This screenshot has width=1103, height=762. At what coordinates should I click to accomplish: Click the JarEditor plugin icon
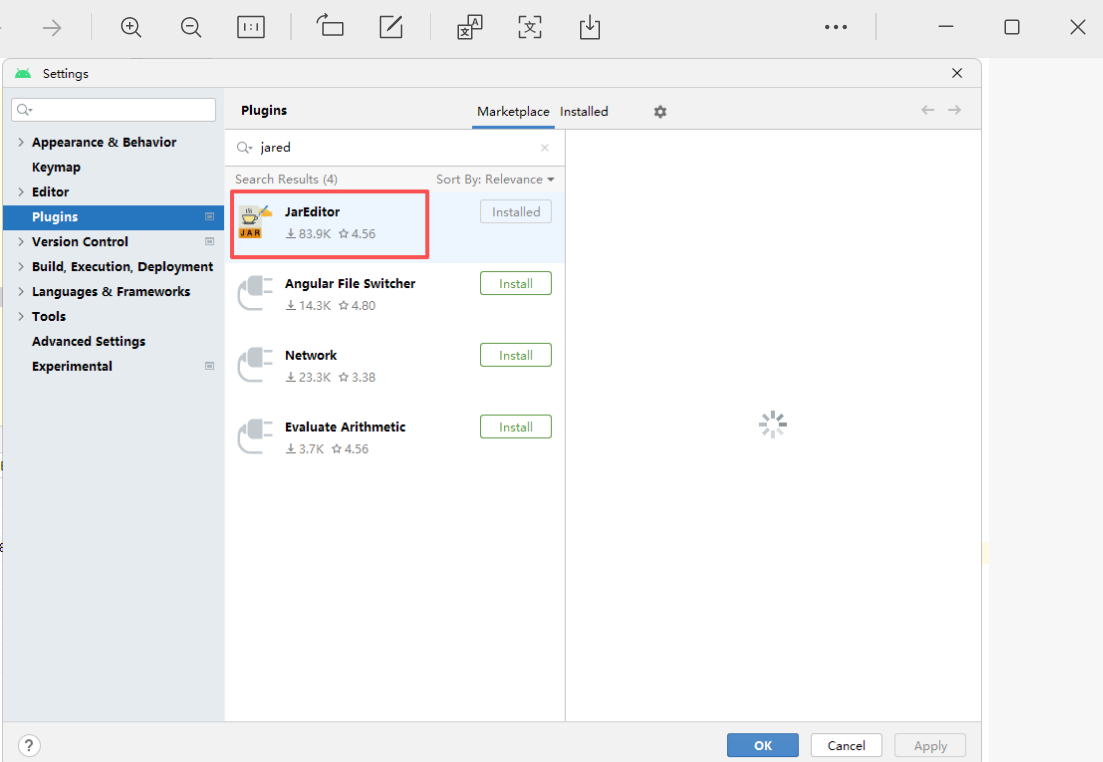click(254, 222)
